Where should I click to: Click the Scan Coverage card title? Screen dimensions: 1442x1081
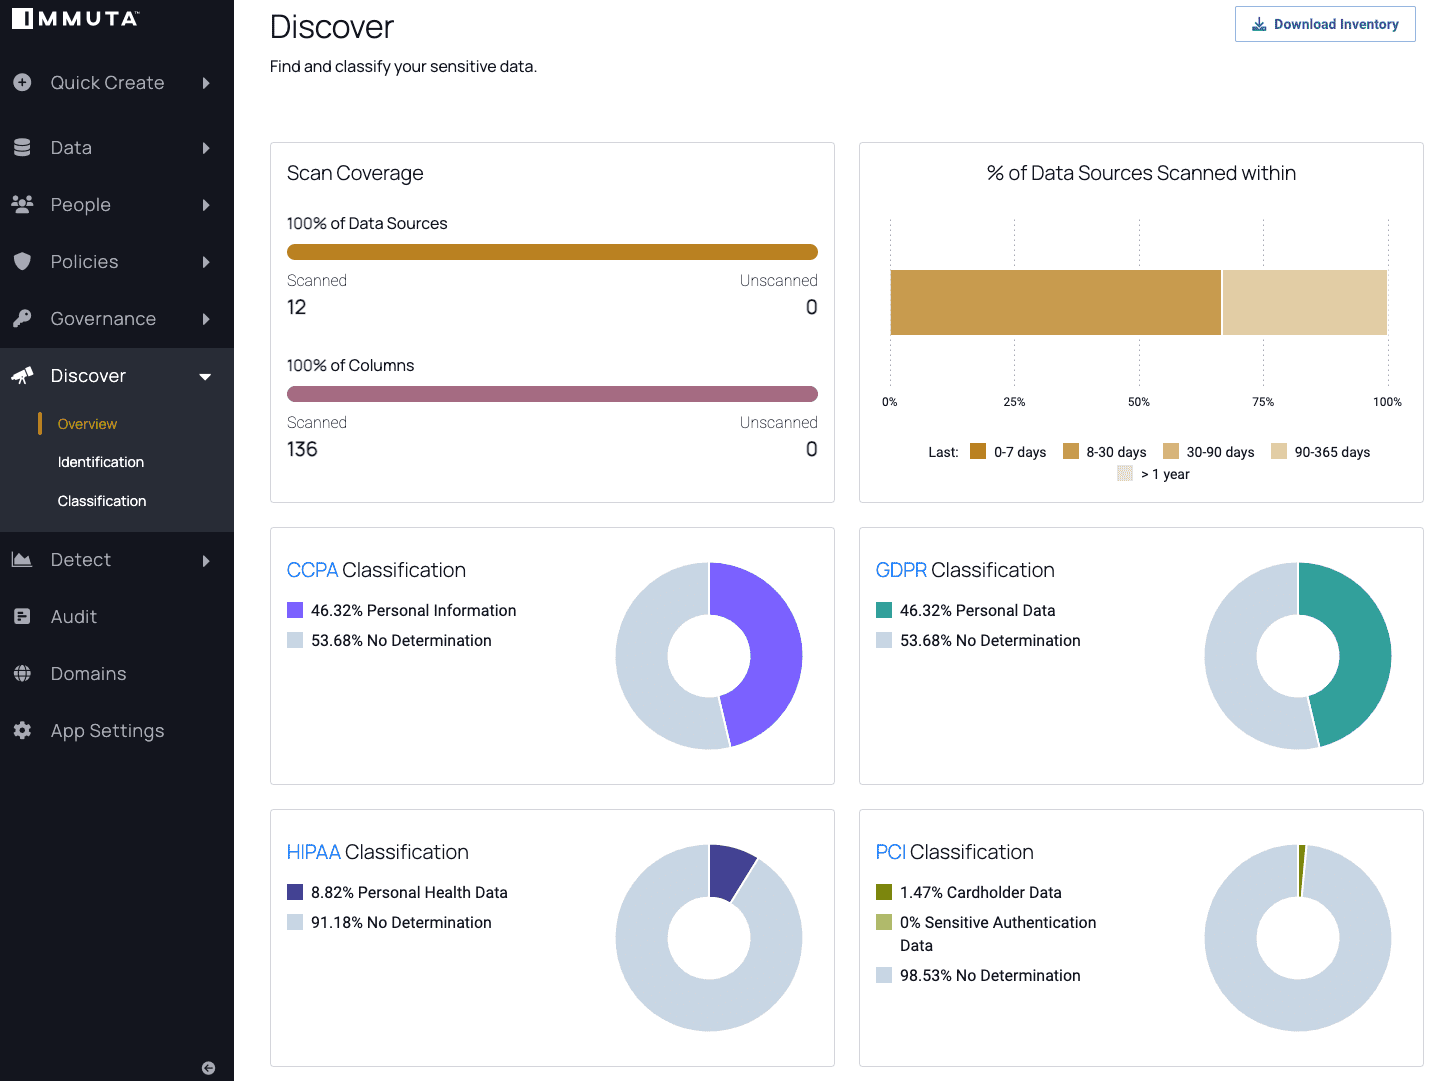pyautogui.click(x=355, y=173)
